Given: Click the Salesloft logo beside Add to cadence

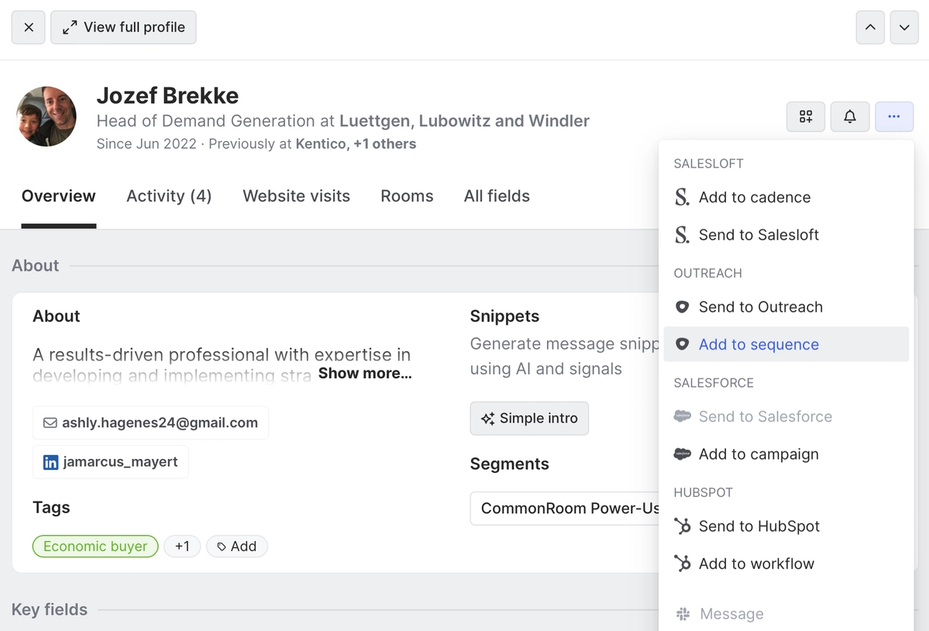Looking at the screenshot, I should pyautogui.click(x=682, y=197).
